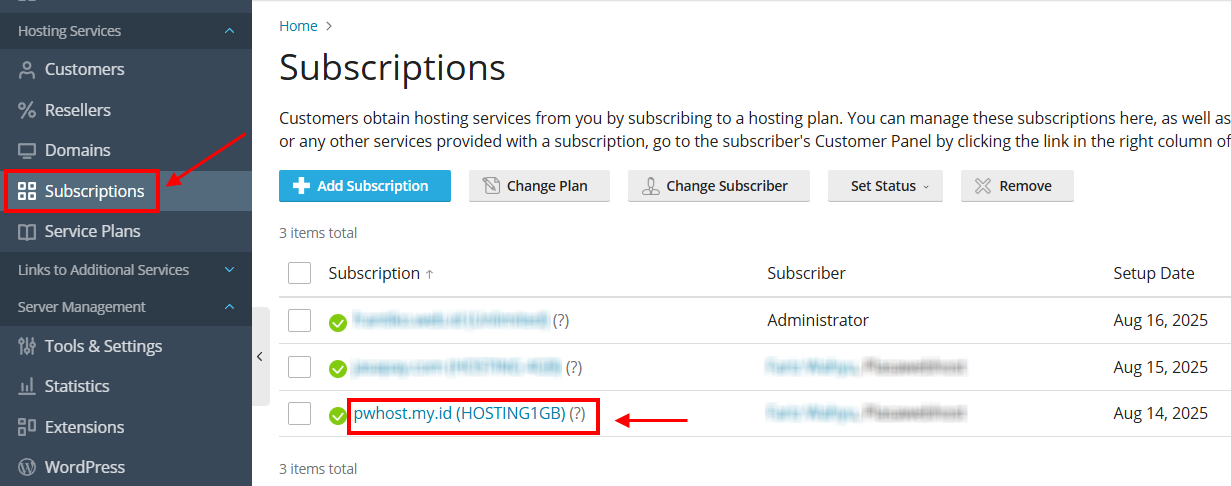Tick the checkbox for the Administrator subscription row

coord(299,320)
